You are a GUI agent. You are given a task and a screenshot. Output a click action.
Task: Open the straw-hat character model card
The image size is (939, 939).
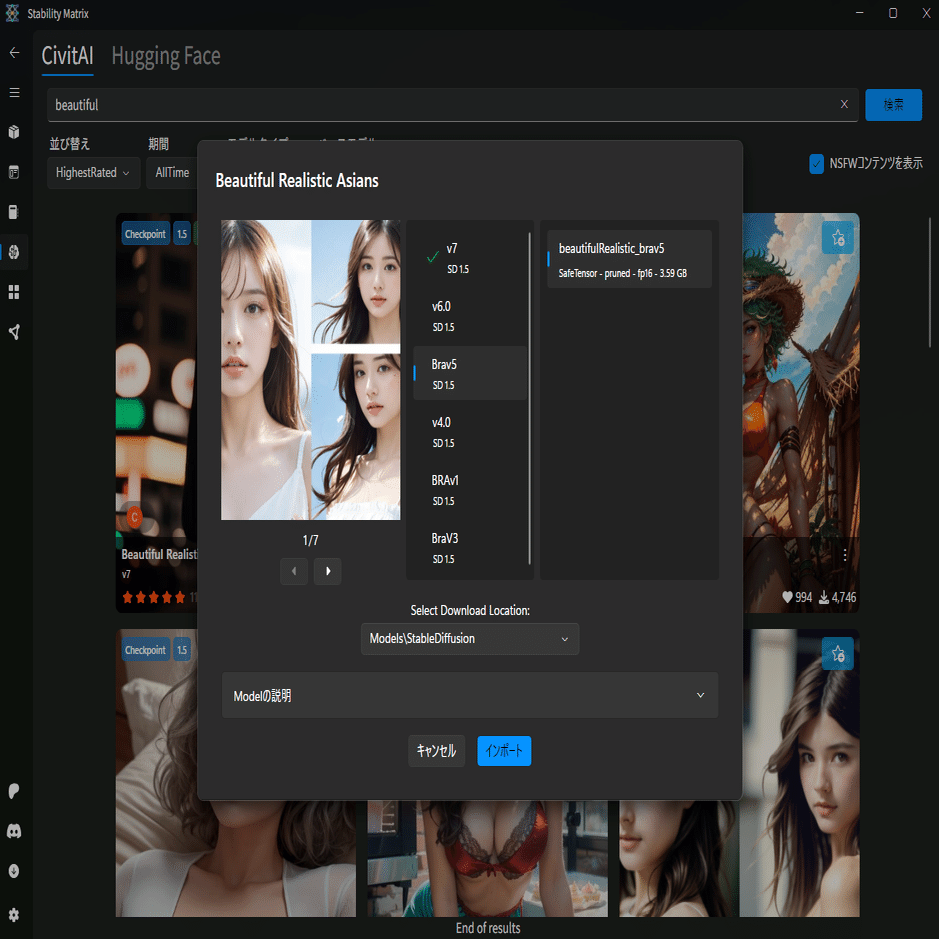801,413
